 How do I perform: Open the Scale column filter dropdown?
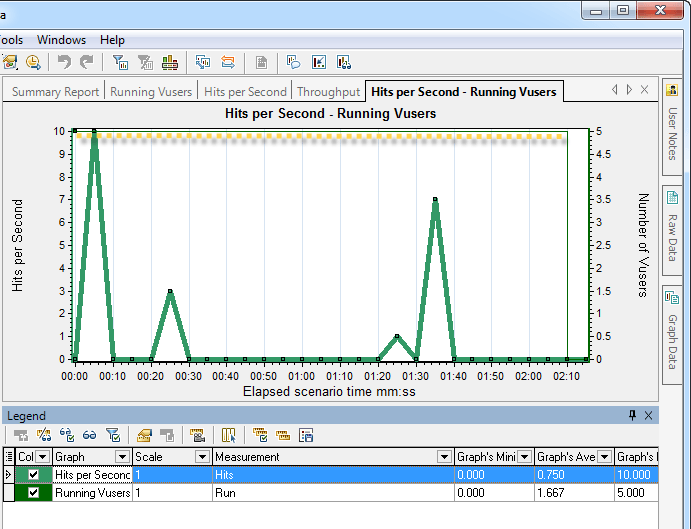201,457
